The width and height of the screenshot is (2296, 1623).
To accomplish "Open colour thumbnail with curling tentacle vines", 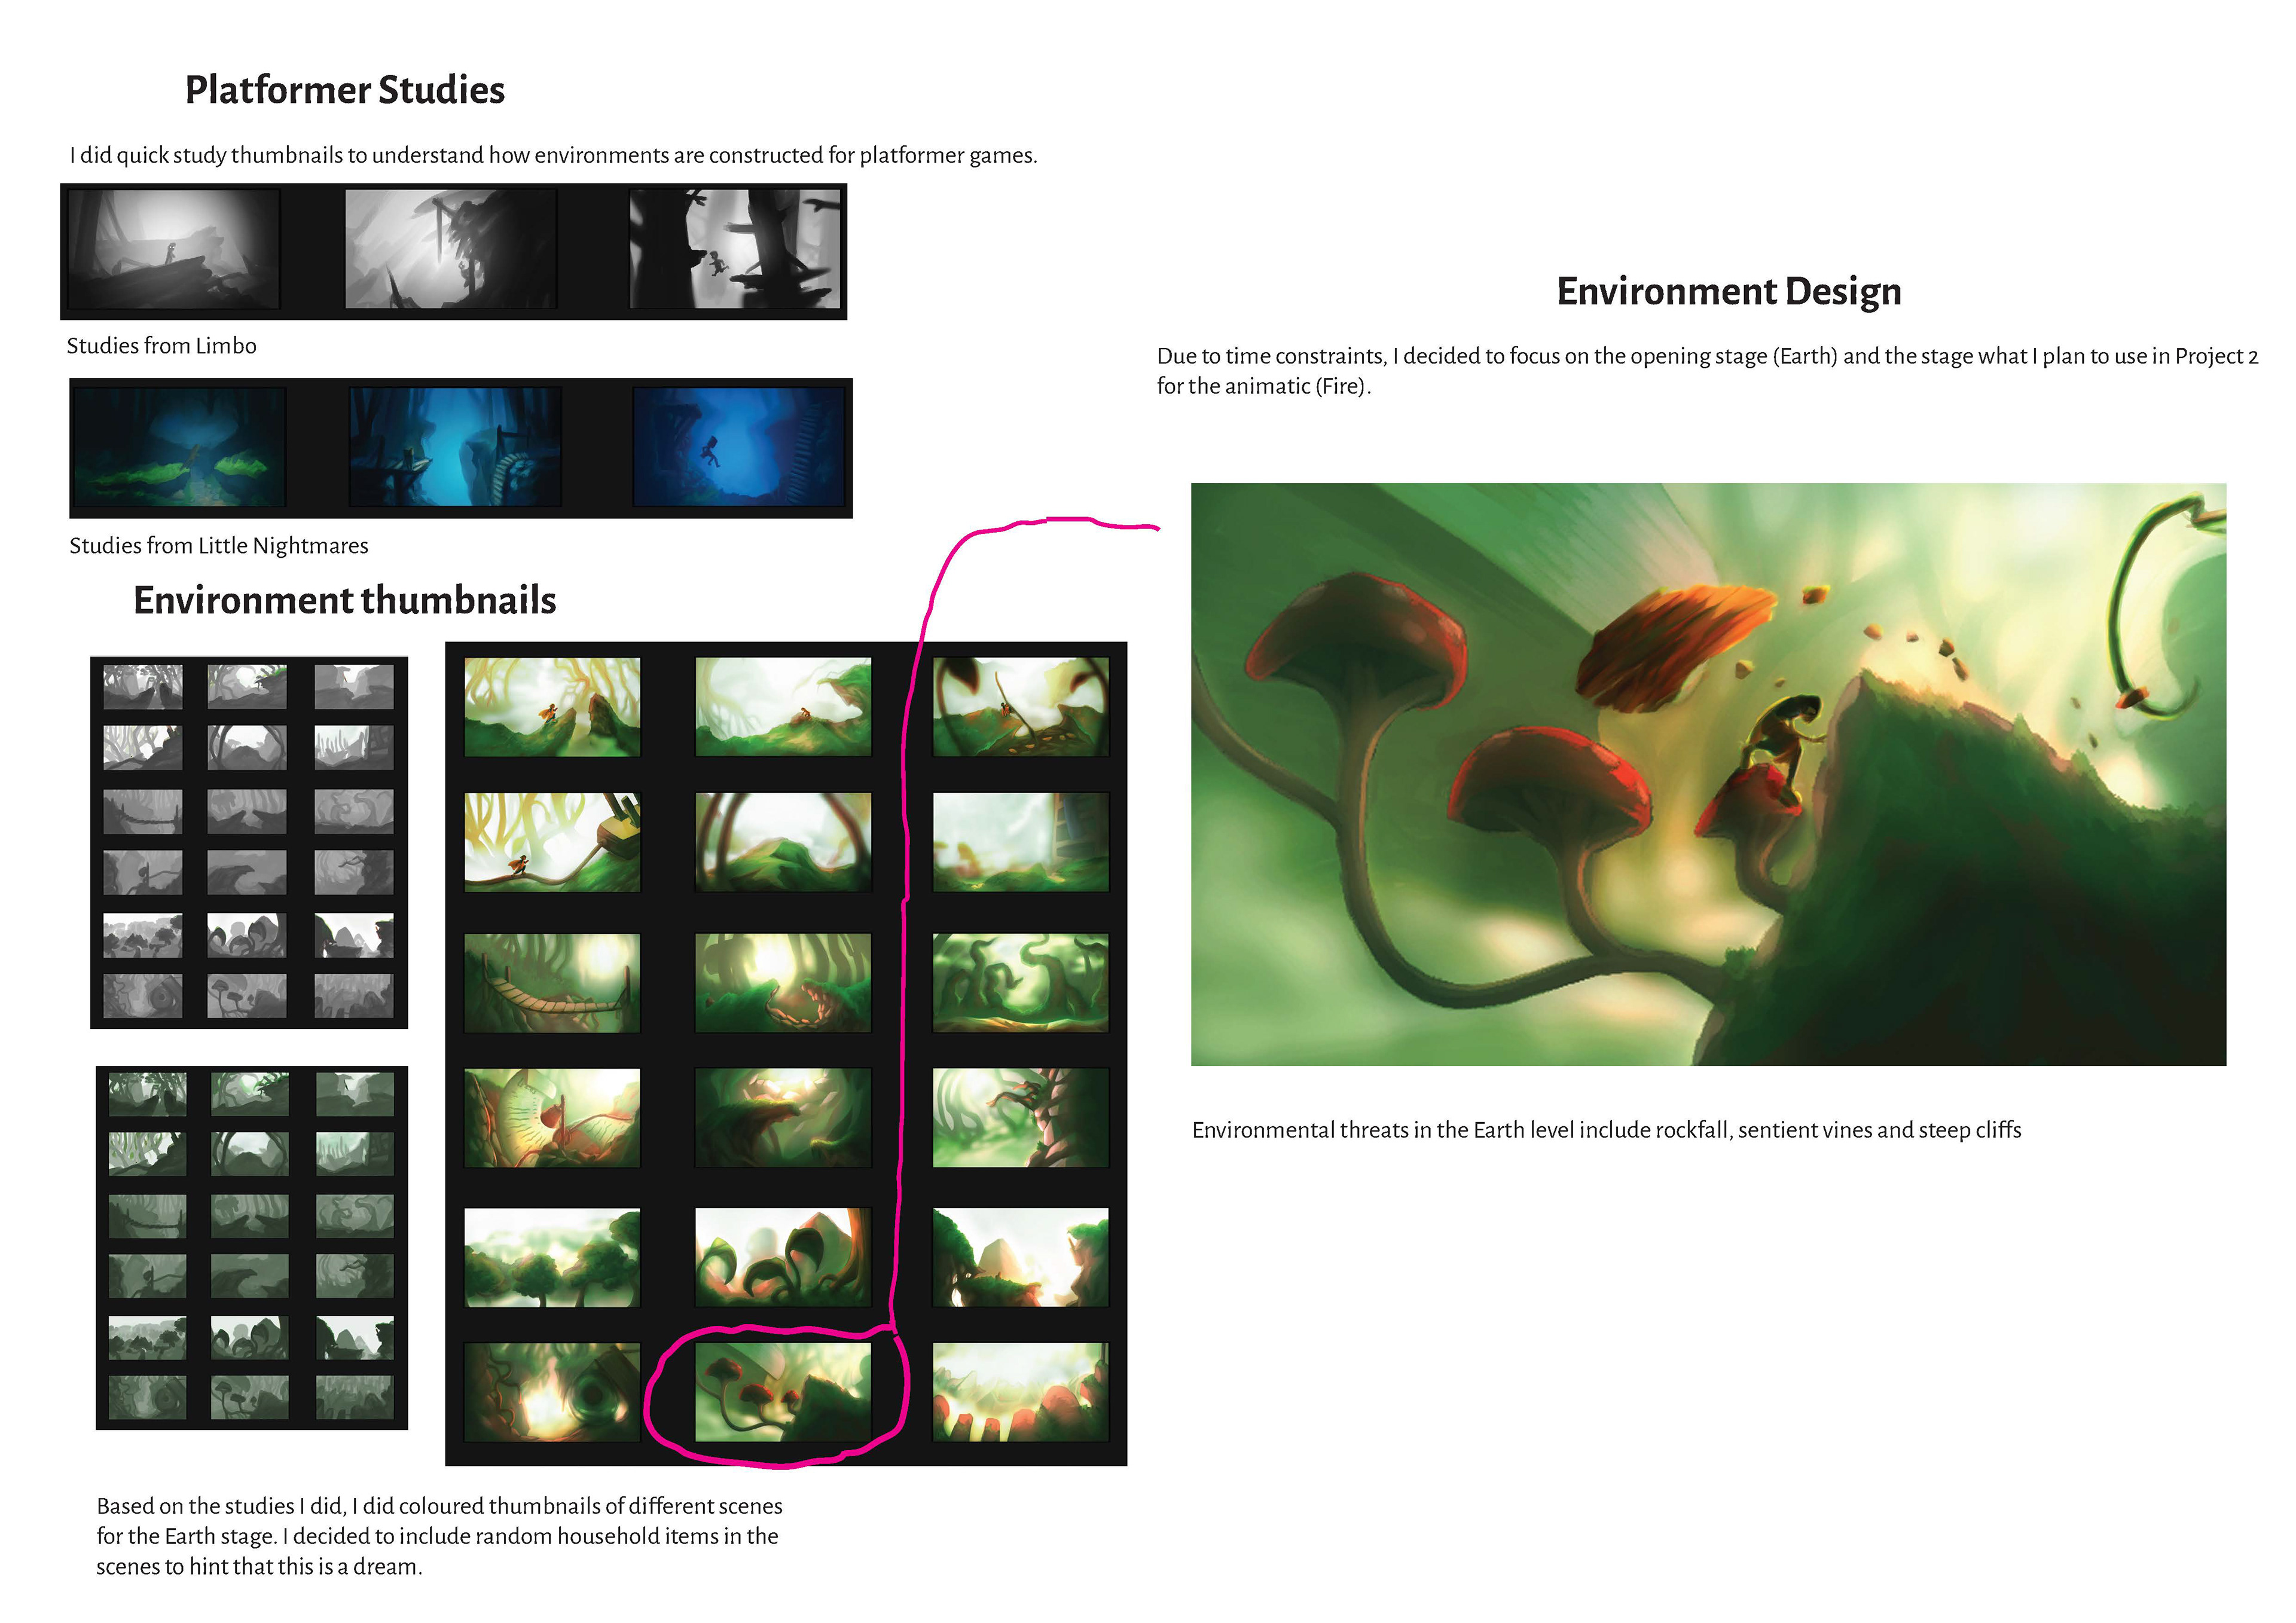I will click(1020, 982).
